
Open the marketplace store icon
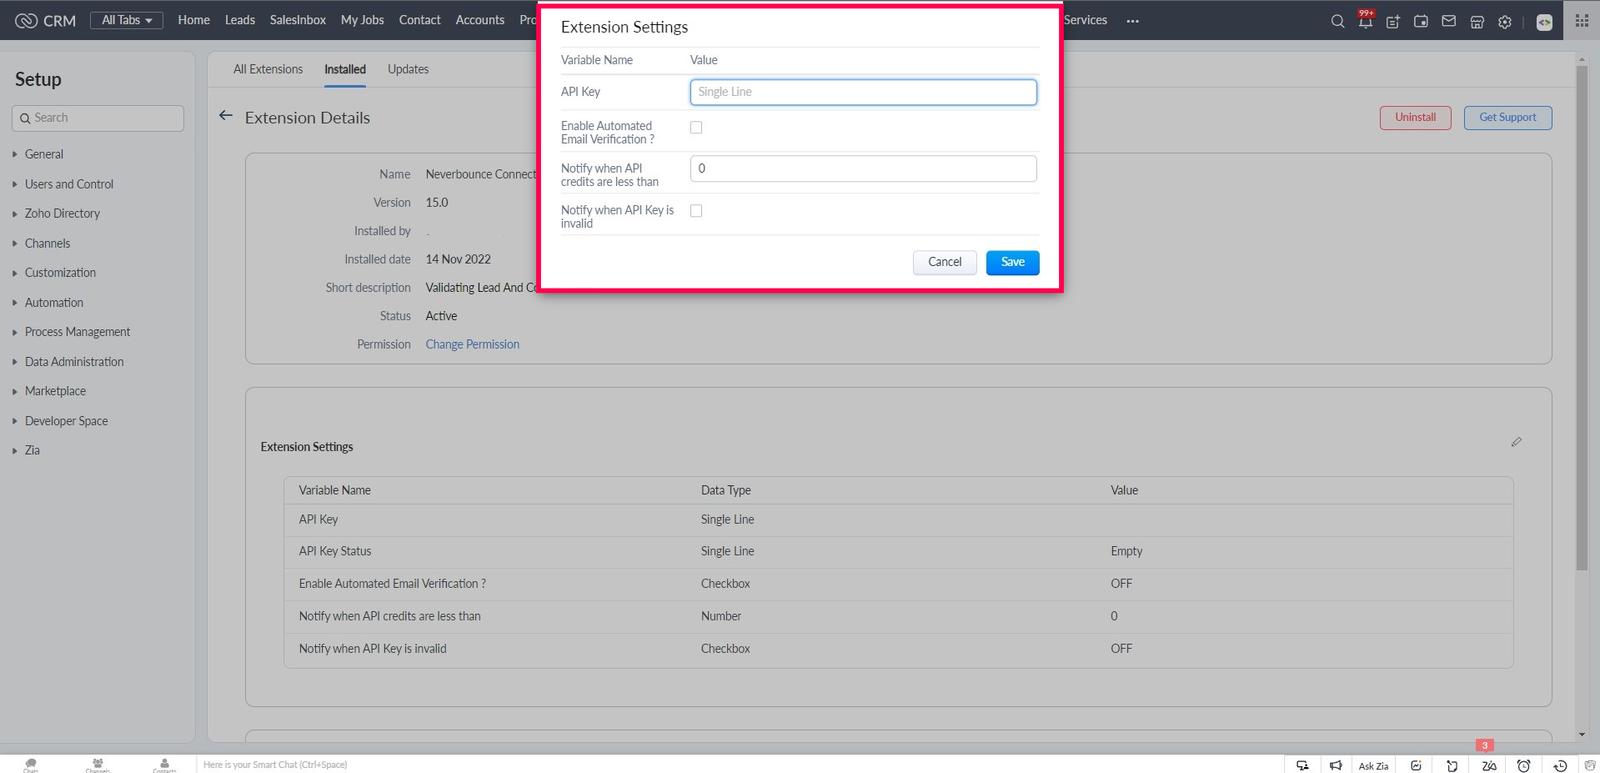pos(1477,21)
